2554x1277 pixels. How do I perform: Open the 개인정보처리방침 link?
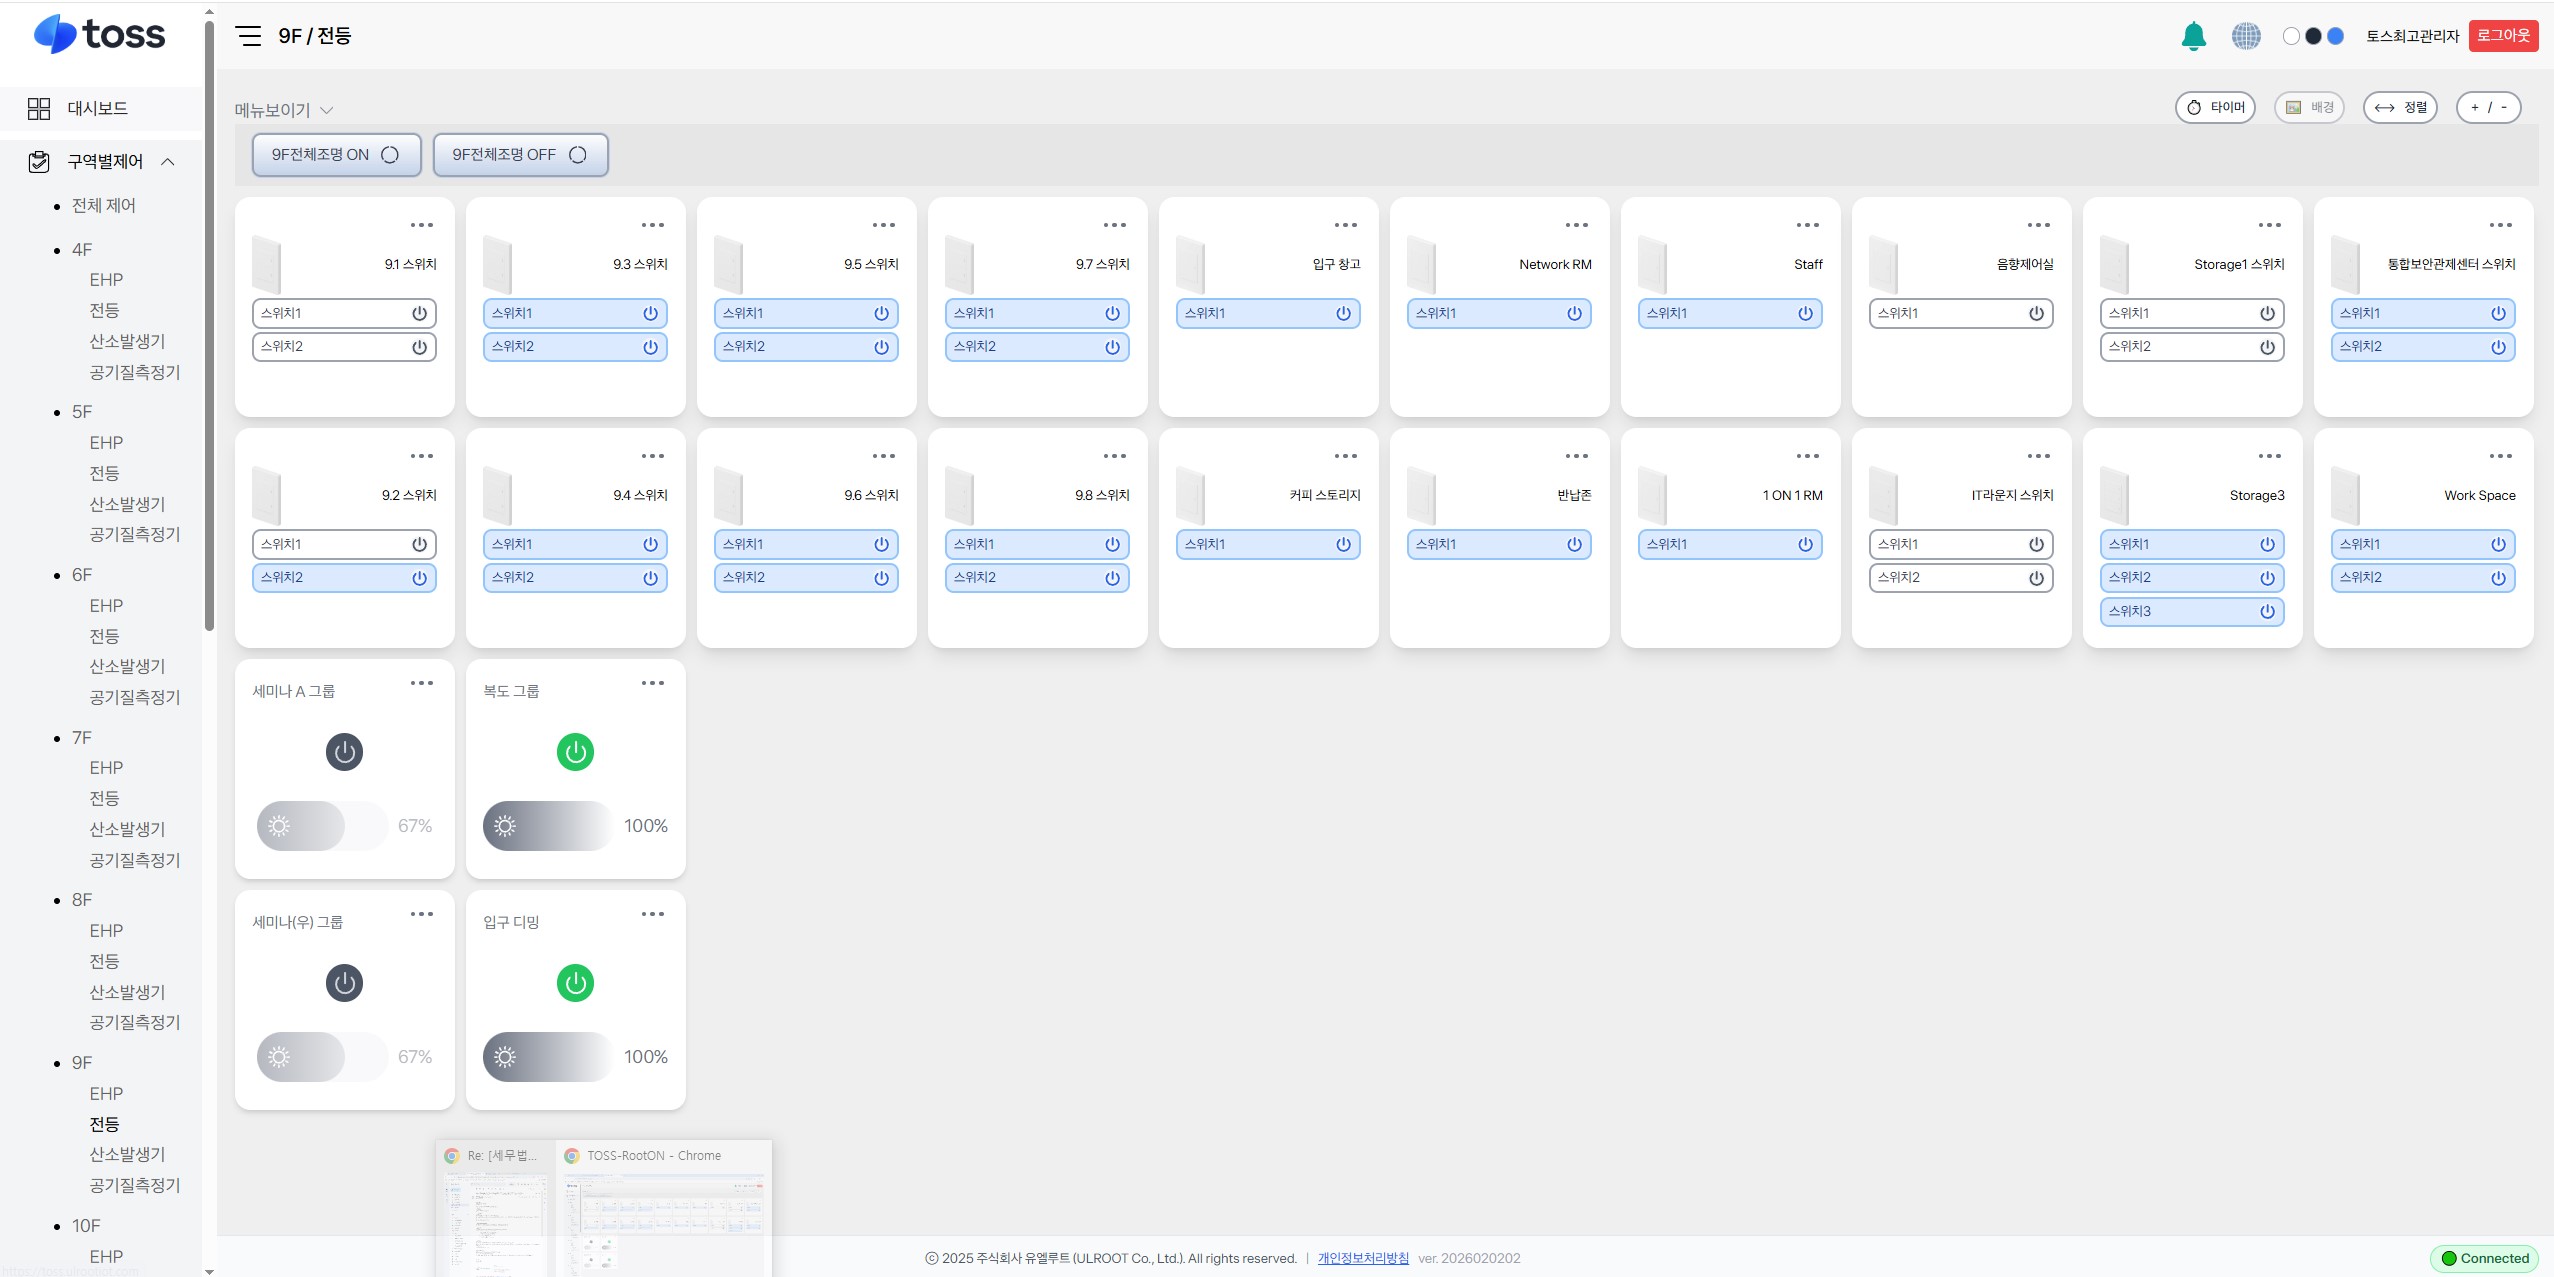1363,1258
